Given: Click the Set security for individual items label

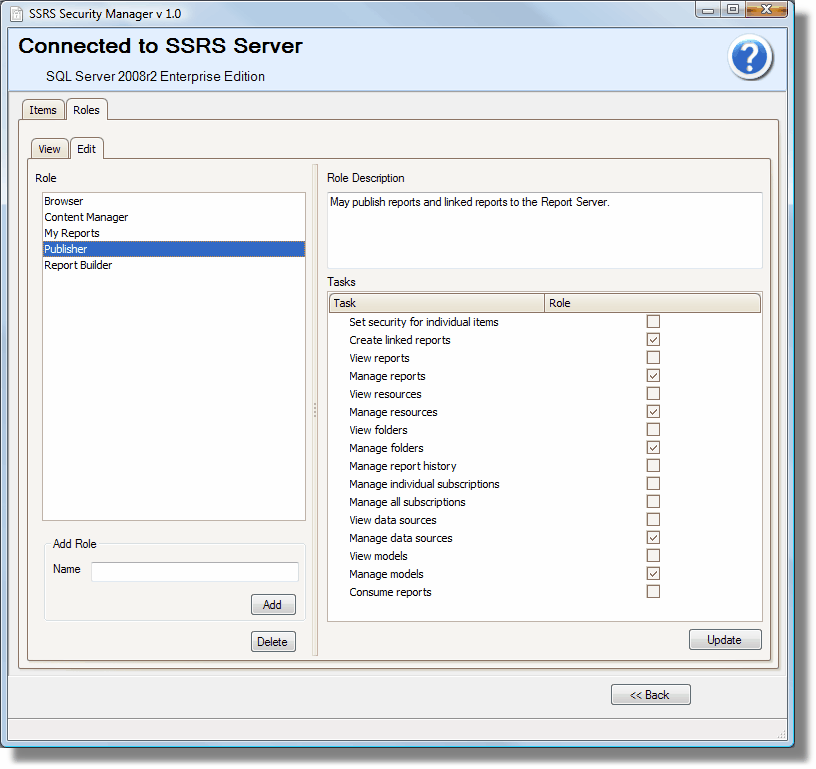Looking at the screenshot, I should click(424, 322).
